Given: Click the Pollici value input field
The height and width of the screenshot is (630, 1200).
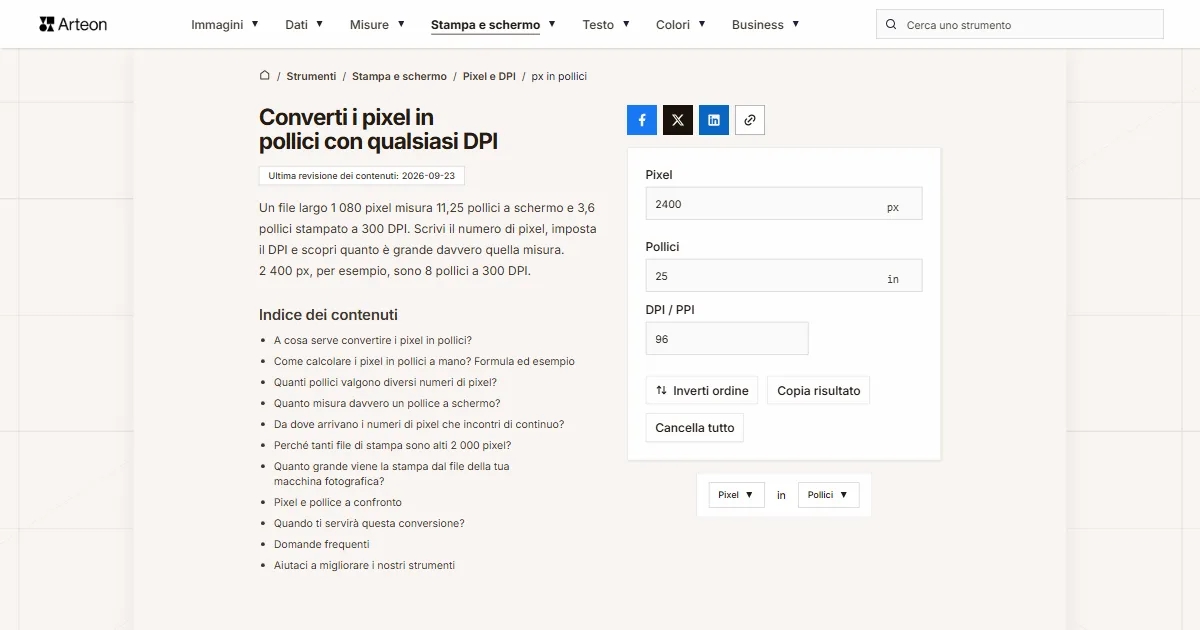Looking at the screenshot, I should coord(784,276).
